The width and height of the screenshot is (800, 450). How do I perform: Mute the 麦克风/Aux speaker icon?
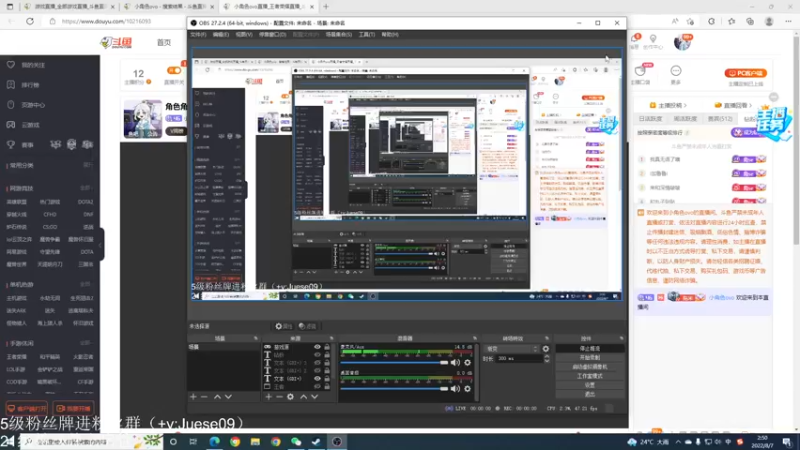455,362
